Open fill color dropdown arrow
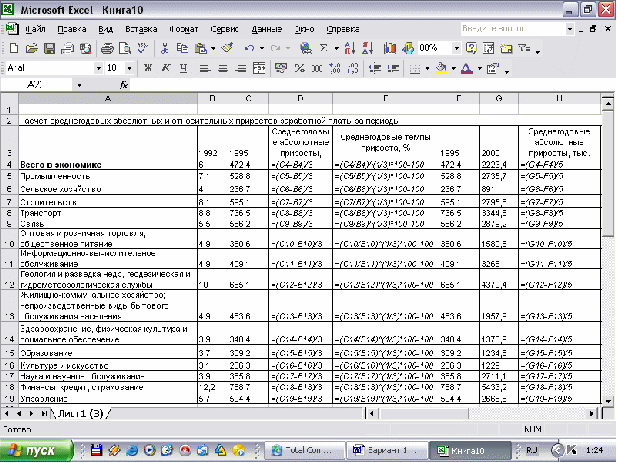The width and height of the screenshot is (617, 463). pyautogui.click(x=454, y=69)
